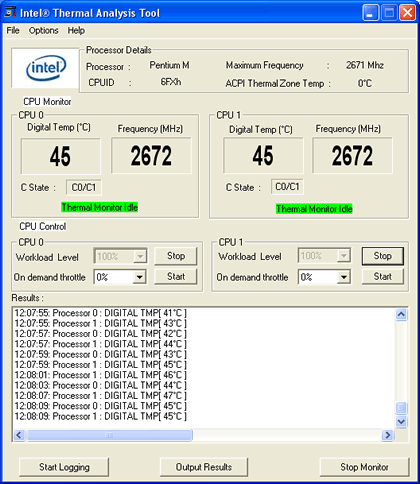Click the app icon in title bar

point(10,12)
